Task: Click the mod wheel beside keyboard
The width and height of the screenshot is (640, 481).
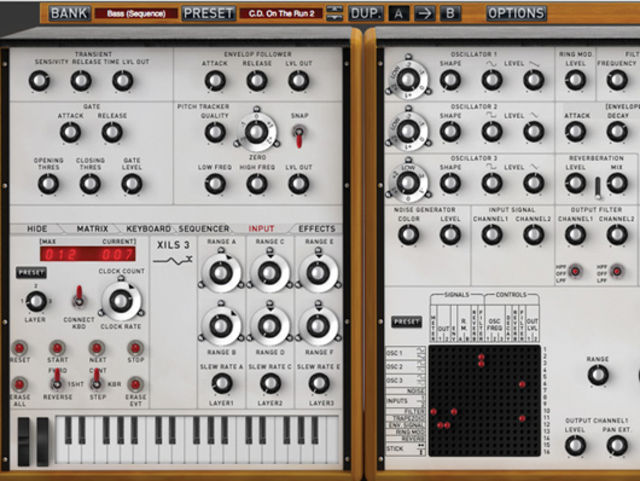Action: click(42, 441)
